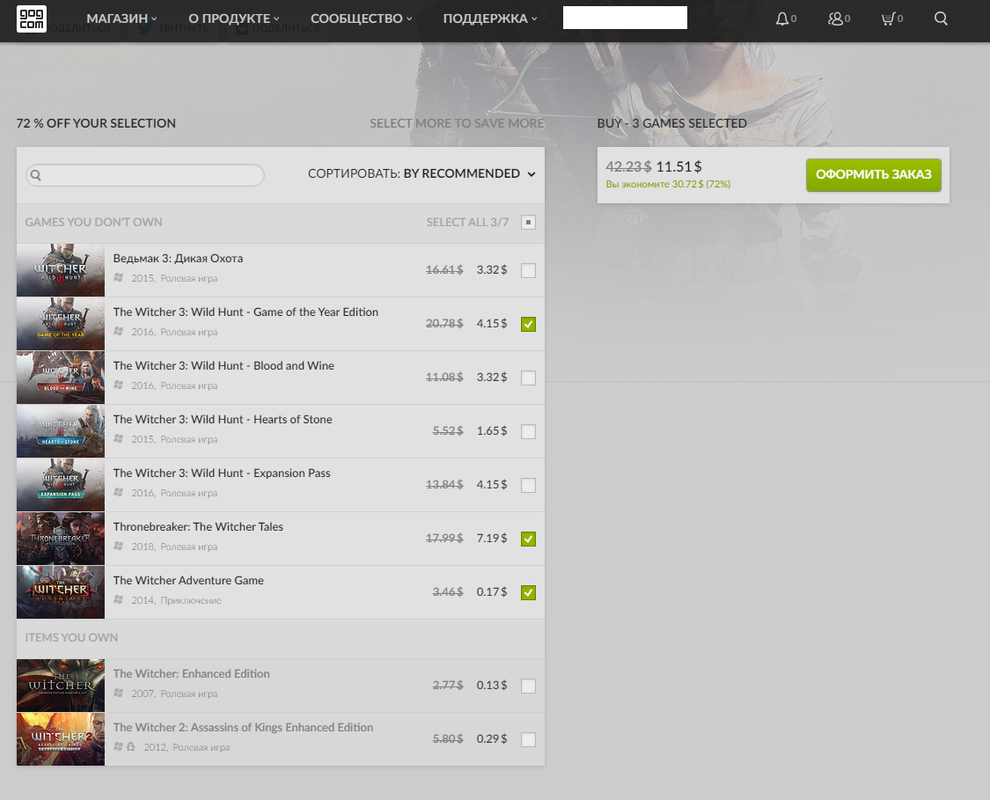Check The Witcher 2 Assassins of Kings checkbox
The width and height of the screenshot is (990, 800).
pos(528,739)
